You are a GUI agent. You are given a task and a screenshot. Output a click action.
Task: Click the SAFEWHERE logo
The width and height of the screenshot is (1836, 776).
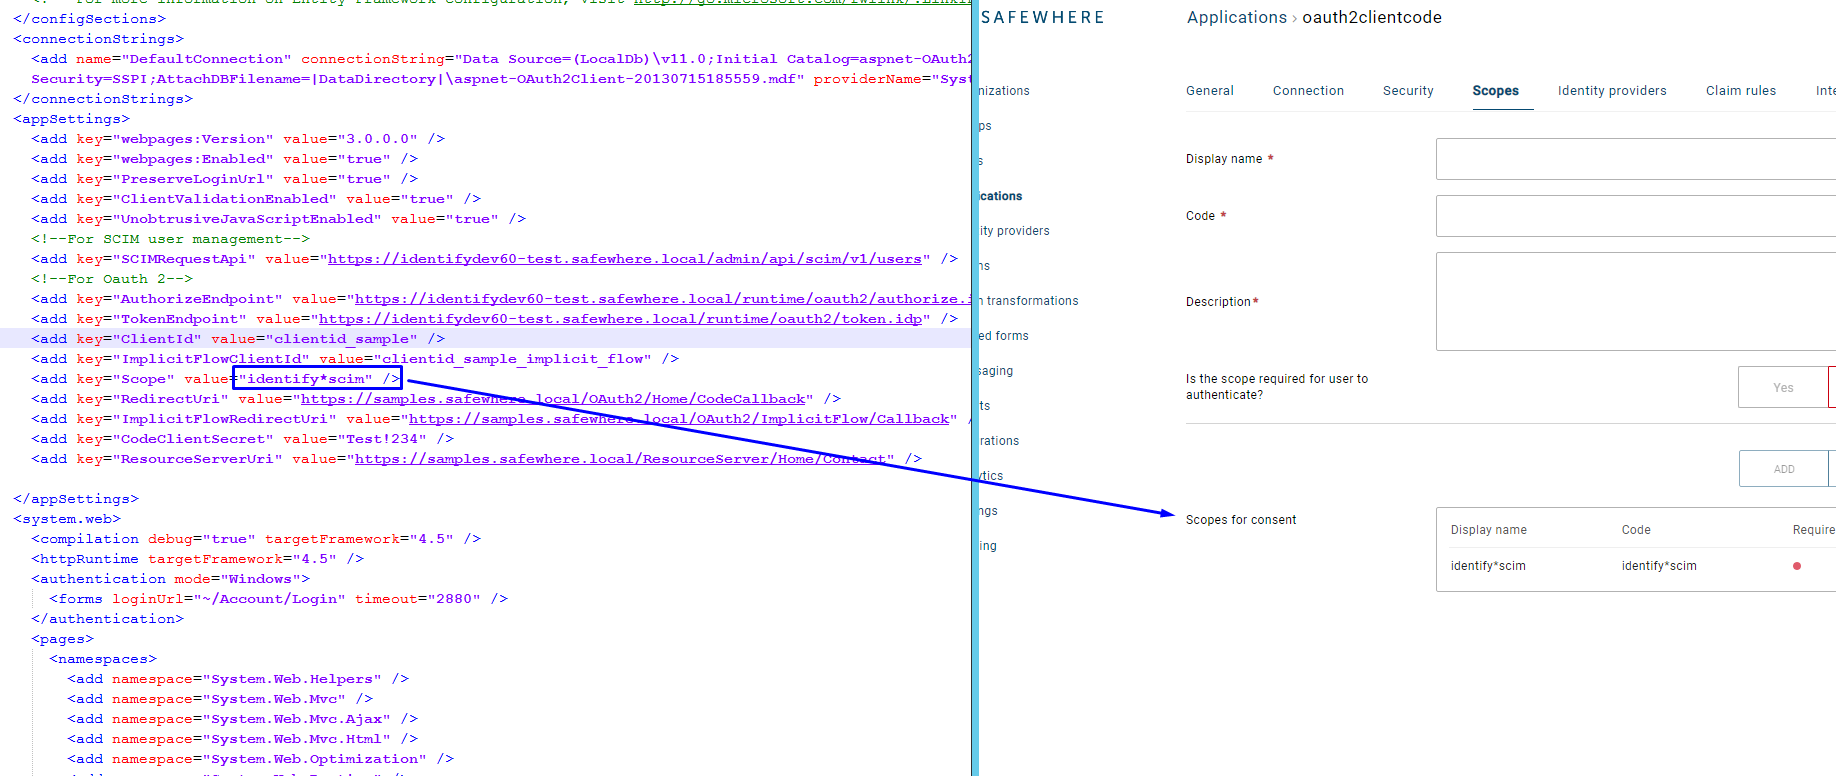click(1042, 17)
